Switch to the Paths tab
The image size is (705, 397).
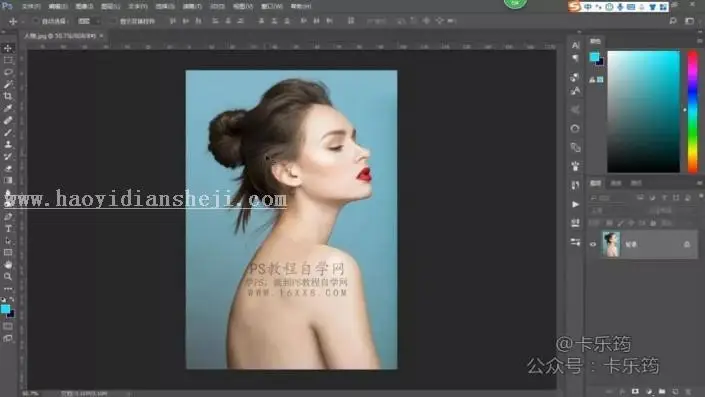636,183
